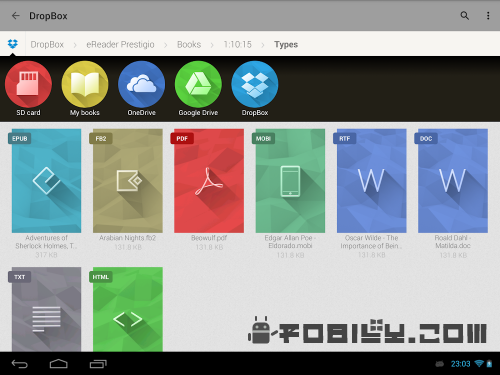Open the PDF Beowulf cover
500x375 pixels.
(x=209, y=181)
